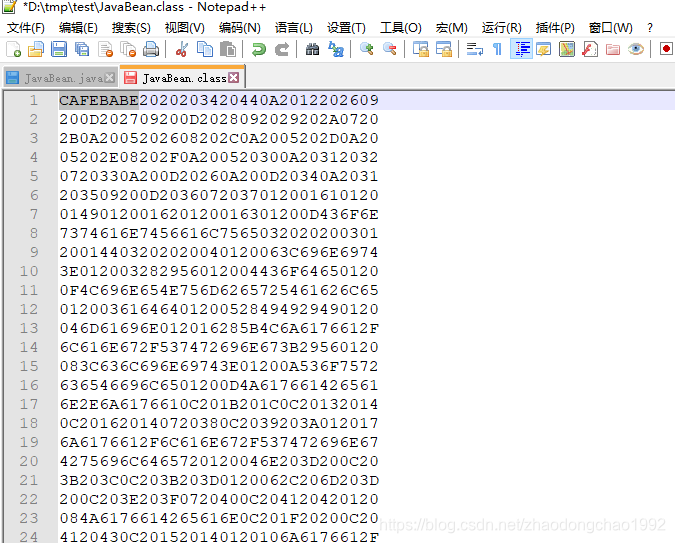Click the synchronize vertical scrolling icon
Screen dimensions: 675x543
[421, 49]
